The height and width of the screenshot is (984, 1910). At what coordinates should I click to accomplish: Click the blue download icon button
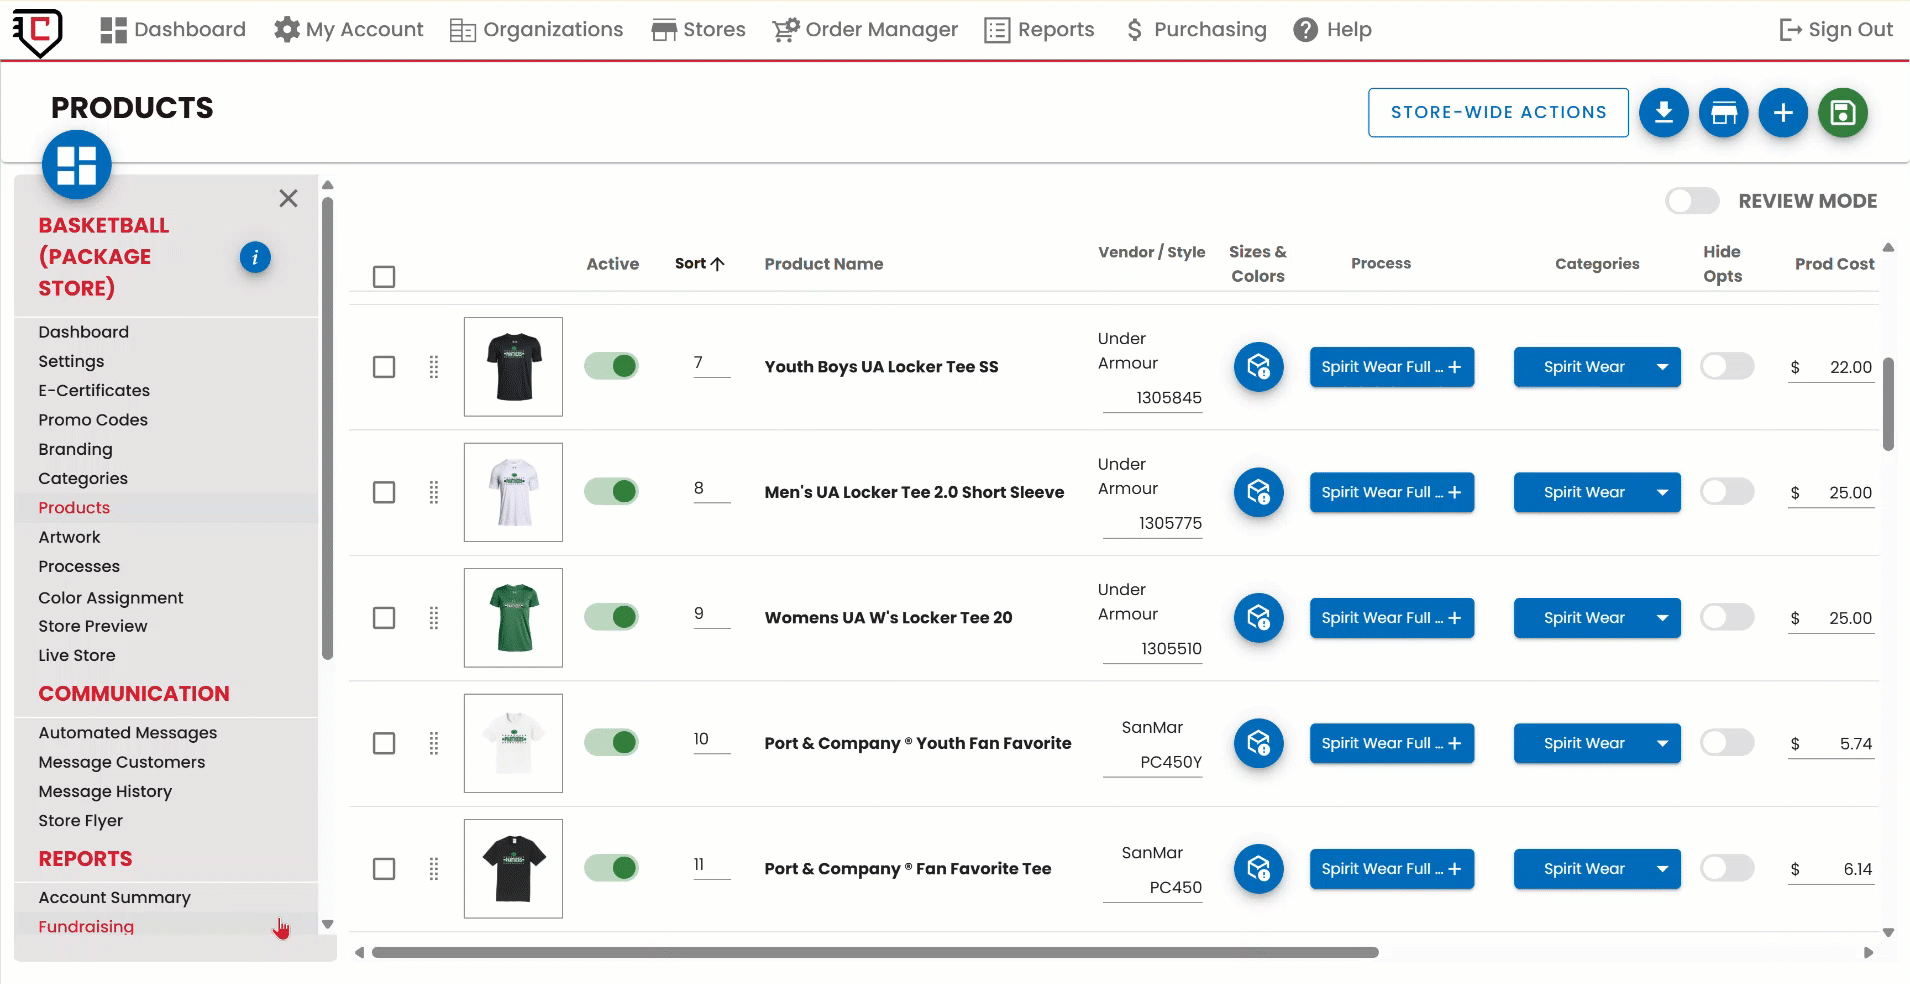click(1663, 113)
